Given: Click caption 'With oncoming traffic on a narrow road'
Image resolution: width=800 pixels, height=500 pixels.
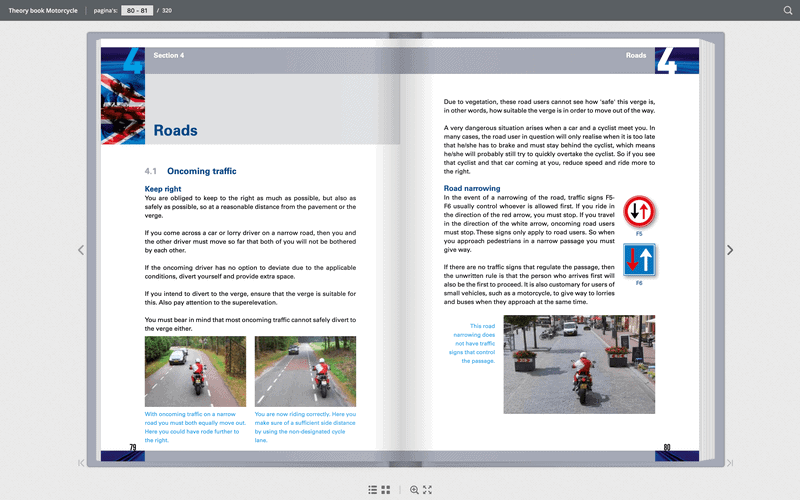Looking at the screenshot, I should click(195, 427).
